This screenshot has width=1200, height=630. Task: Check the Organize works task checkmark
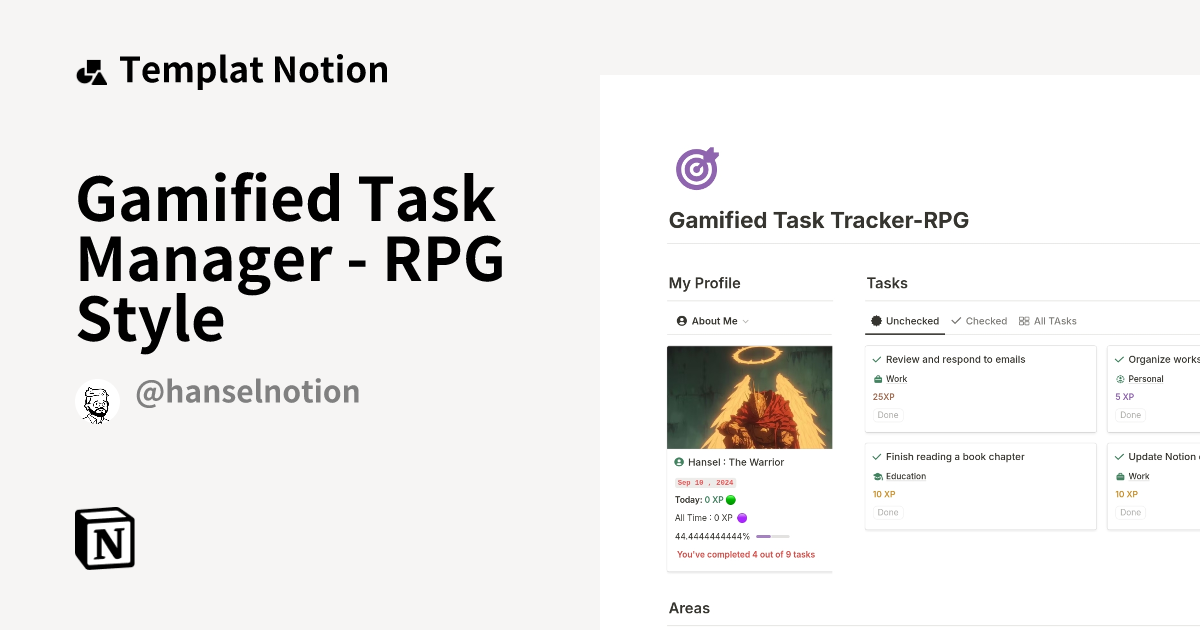point(1119,358)
